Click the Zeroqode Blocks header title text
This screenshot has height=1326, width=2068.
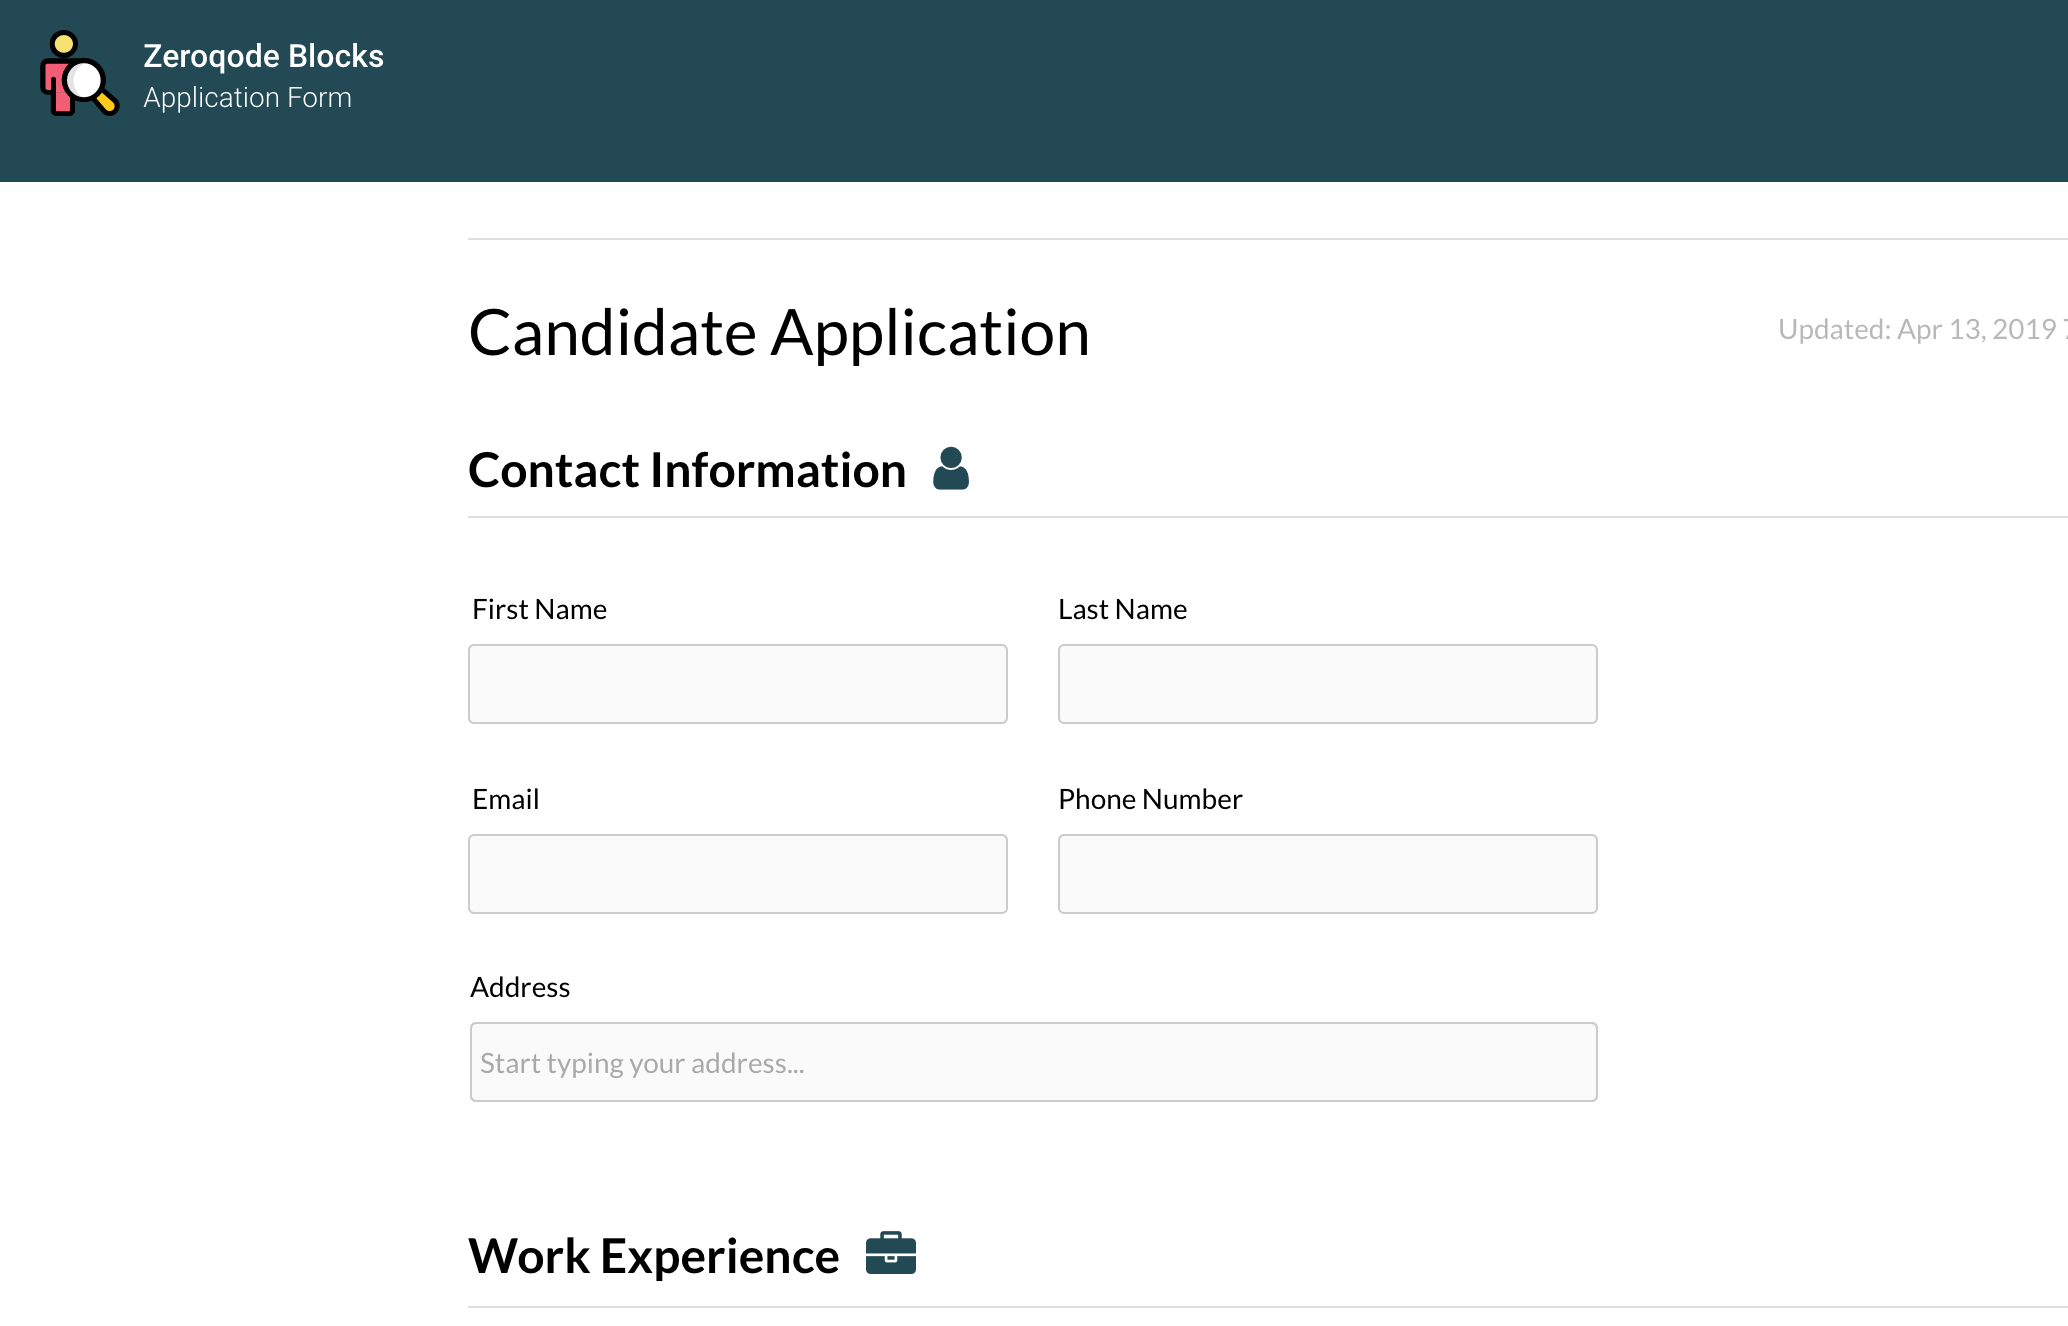coord(263,56)
